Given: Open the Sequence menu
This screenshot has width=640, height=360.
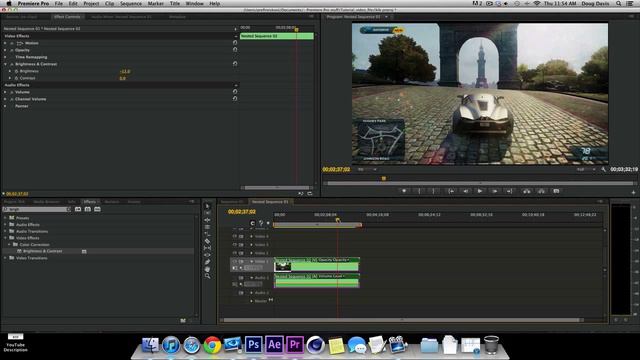Looking at the screenshot, I should click(x=131, y=3).
